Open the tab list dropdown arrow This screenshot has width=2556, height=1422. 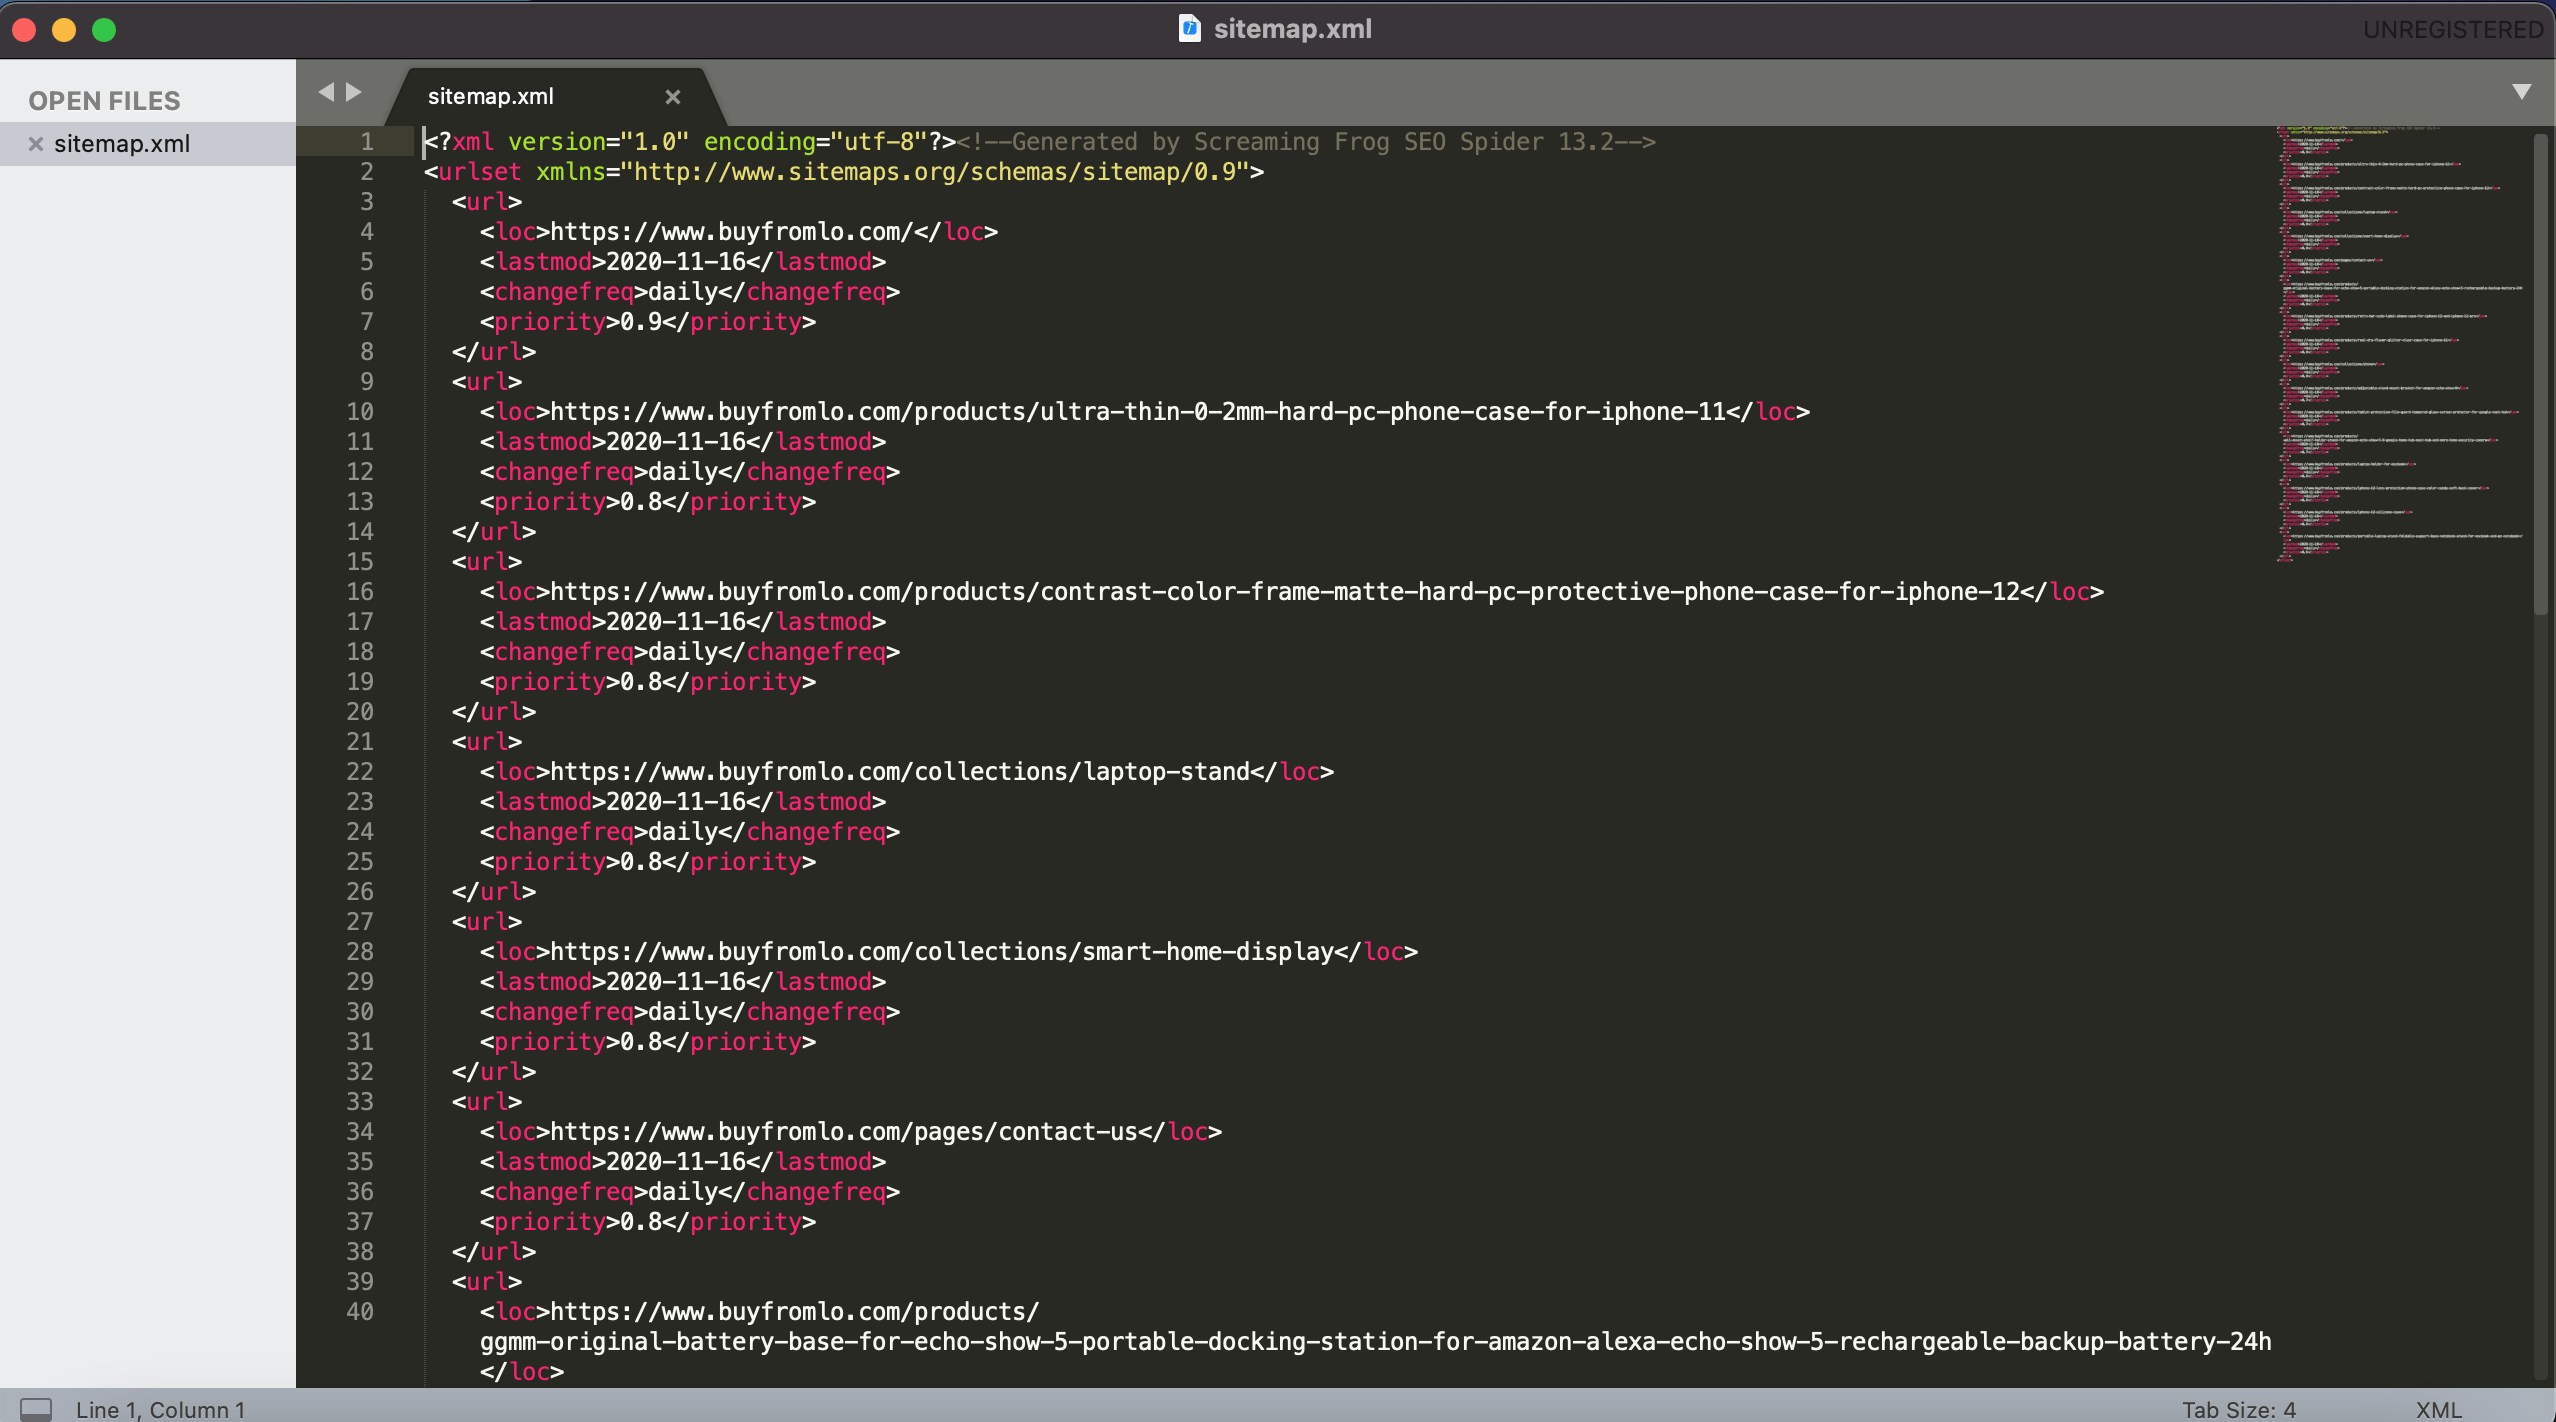2522,92
